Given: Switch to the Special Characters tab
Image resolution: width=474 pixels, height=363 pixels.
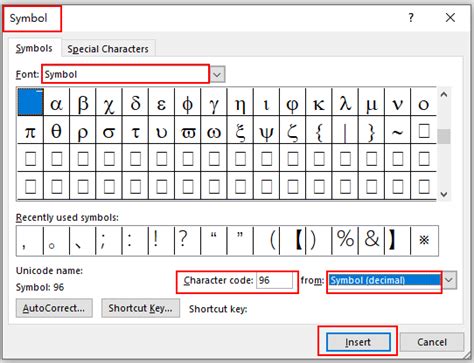Looking at the screenshot, I should pos(108,49).
